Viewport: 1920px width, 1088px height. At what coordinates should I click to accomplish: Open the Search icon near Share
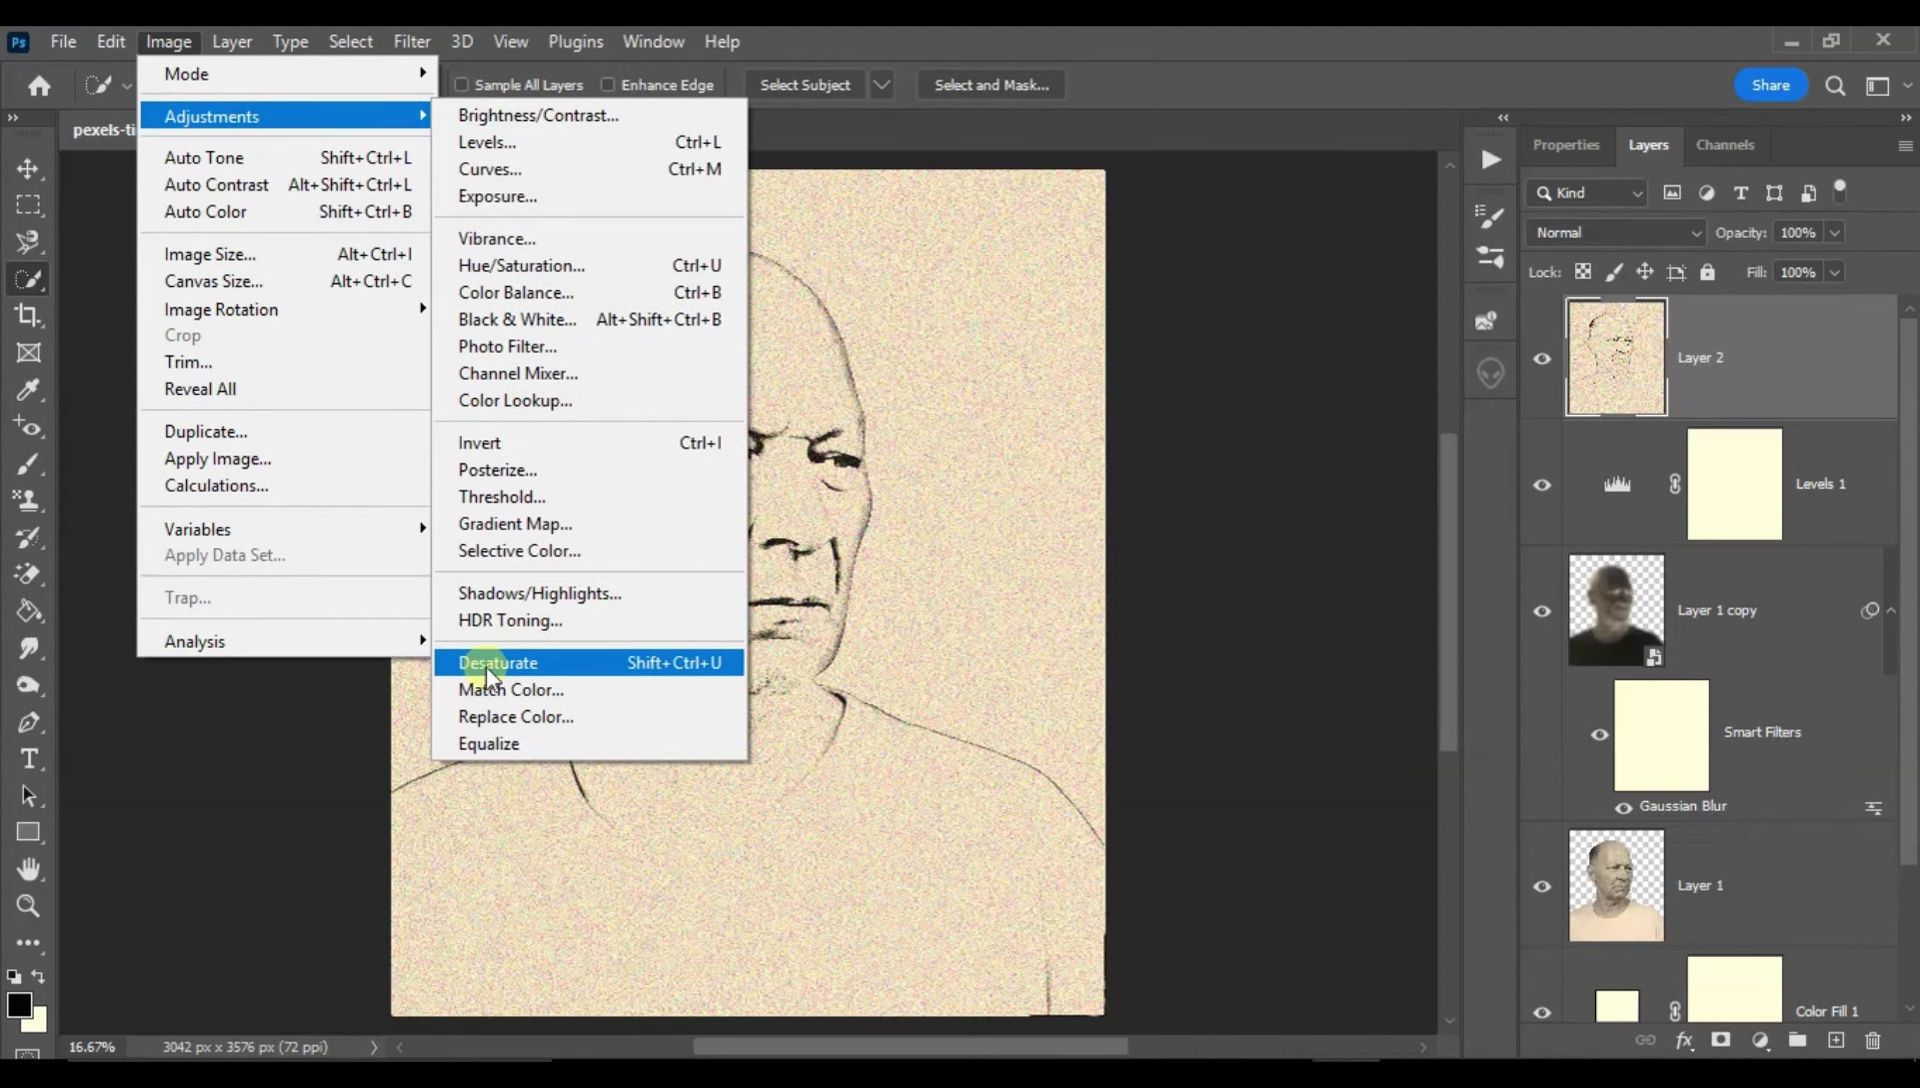(x=1835, y=85)
